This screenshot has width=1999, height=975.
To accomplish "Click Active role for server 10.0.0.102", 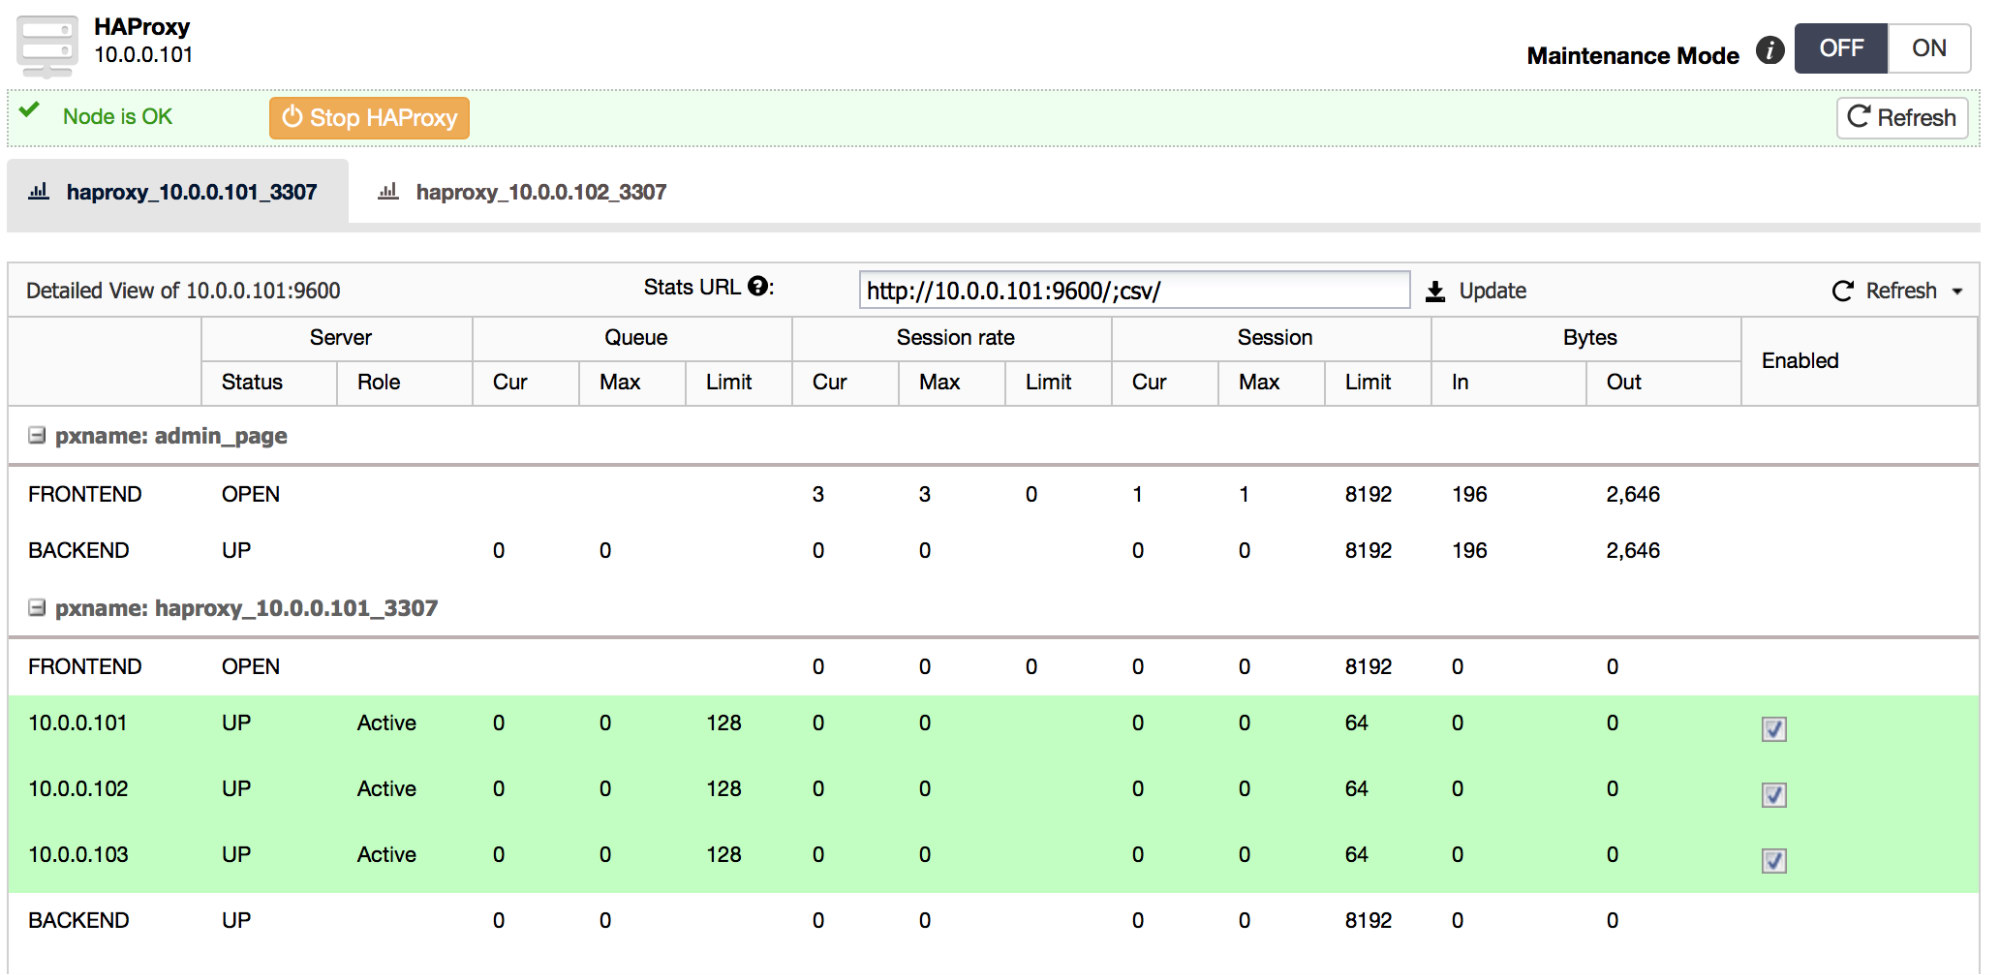I will tap(386, 789).
